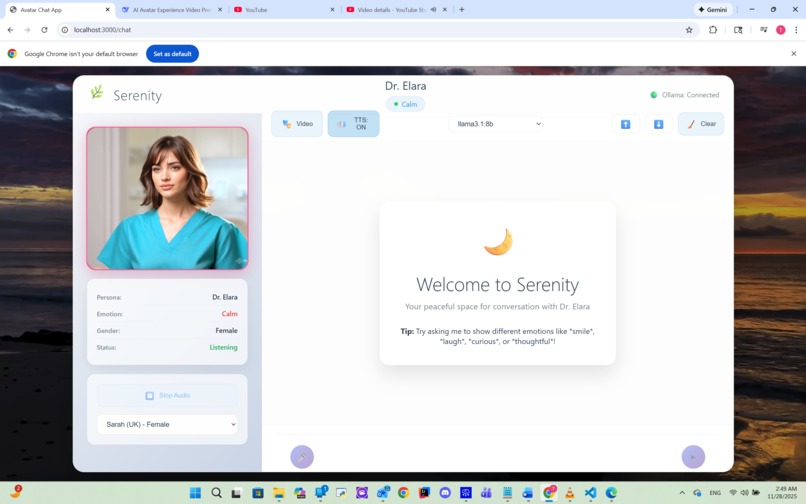
Task: Open File Explorer from taskbar
Action: tap(279, 493)
